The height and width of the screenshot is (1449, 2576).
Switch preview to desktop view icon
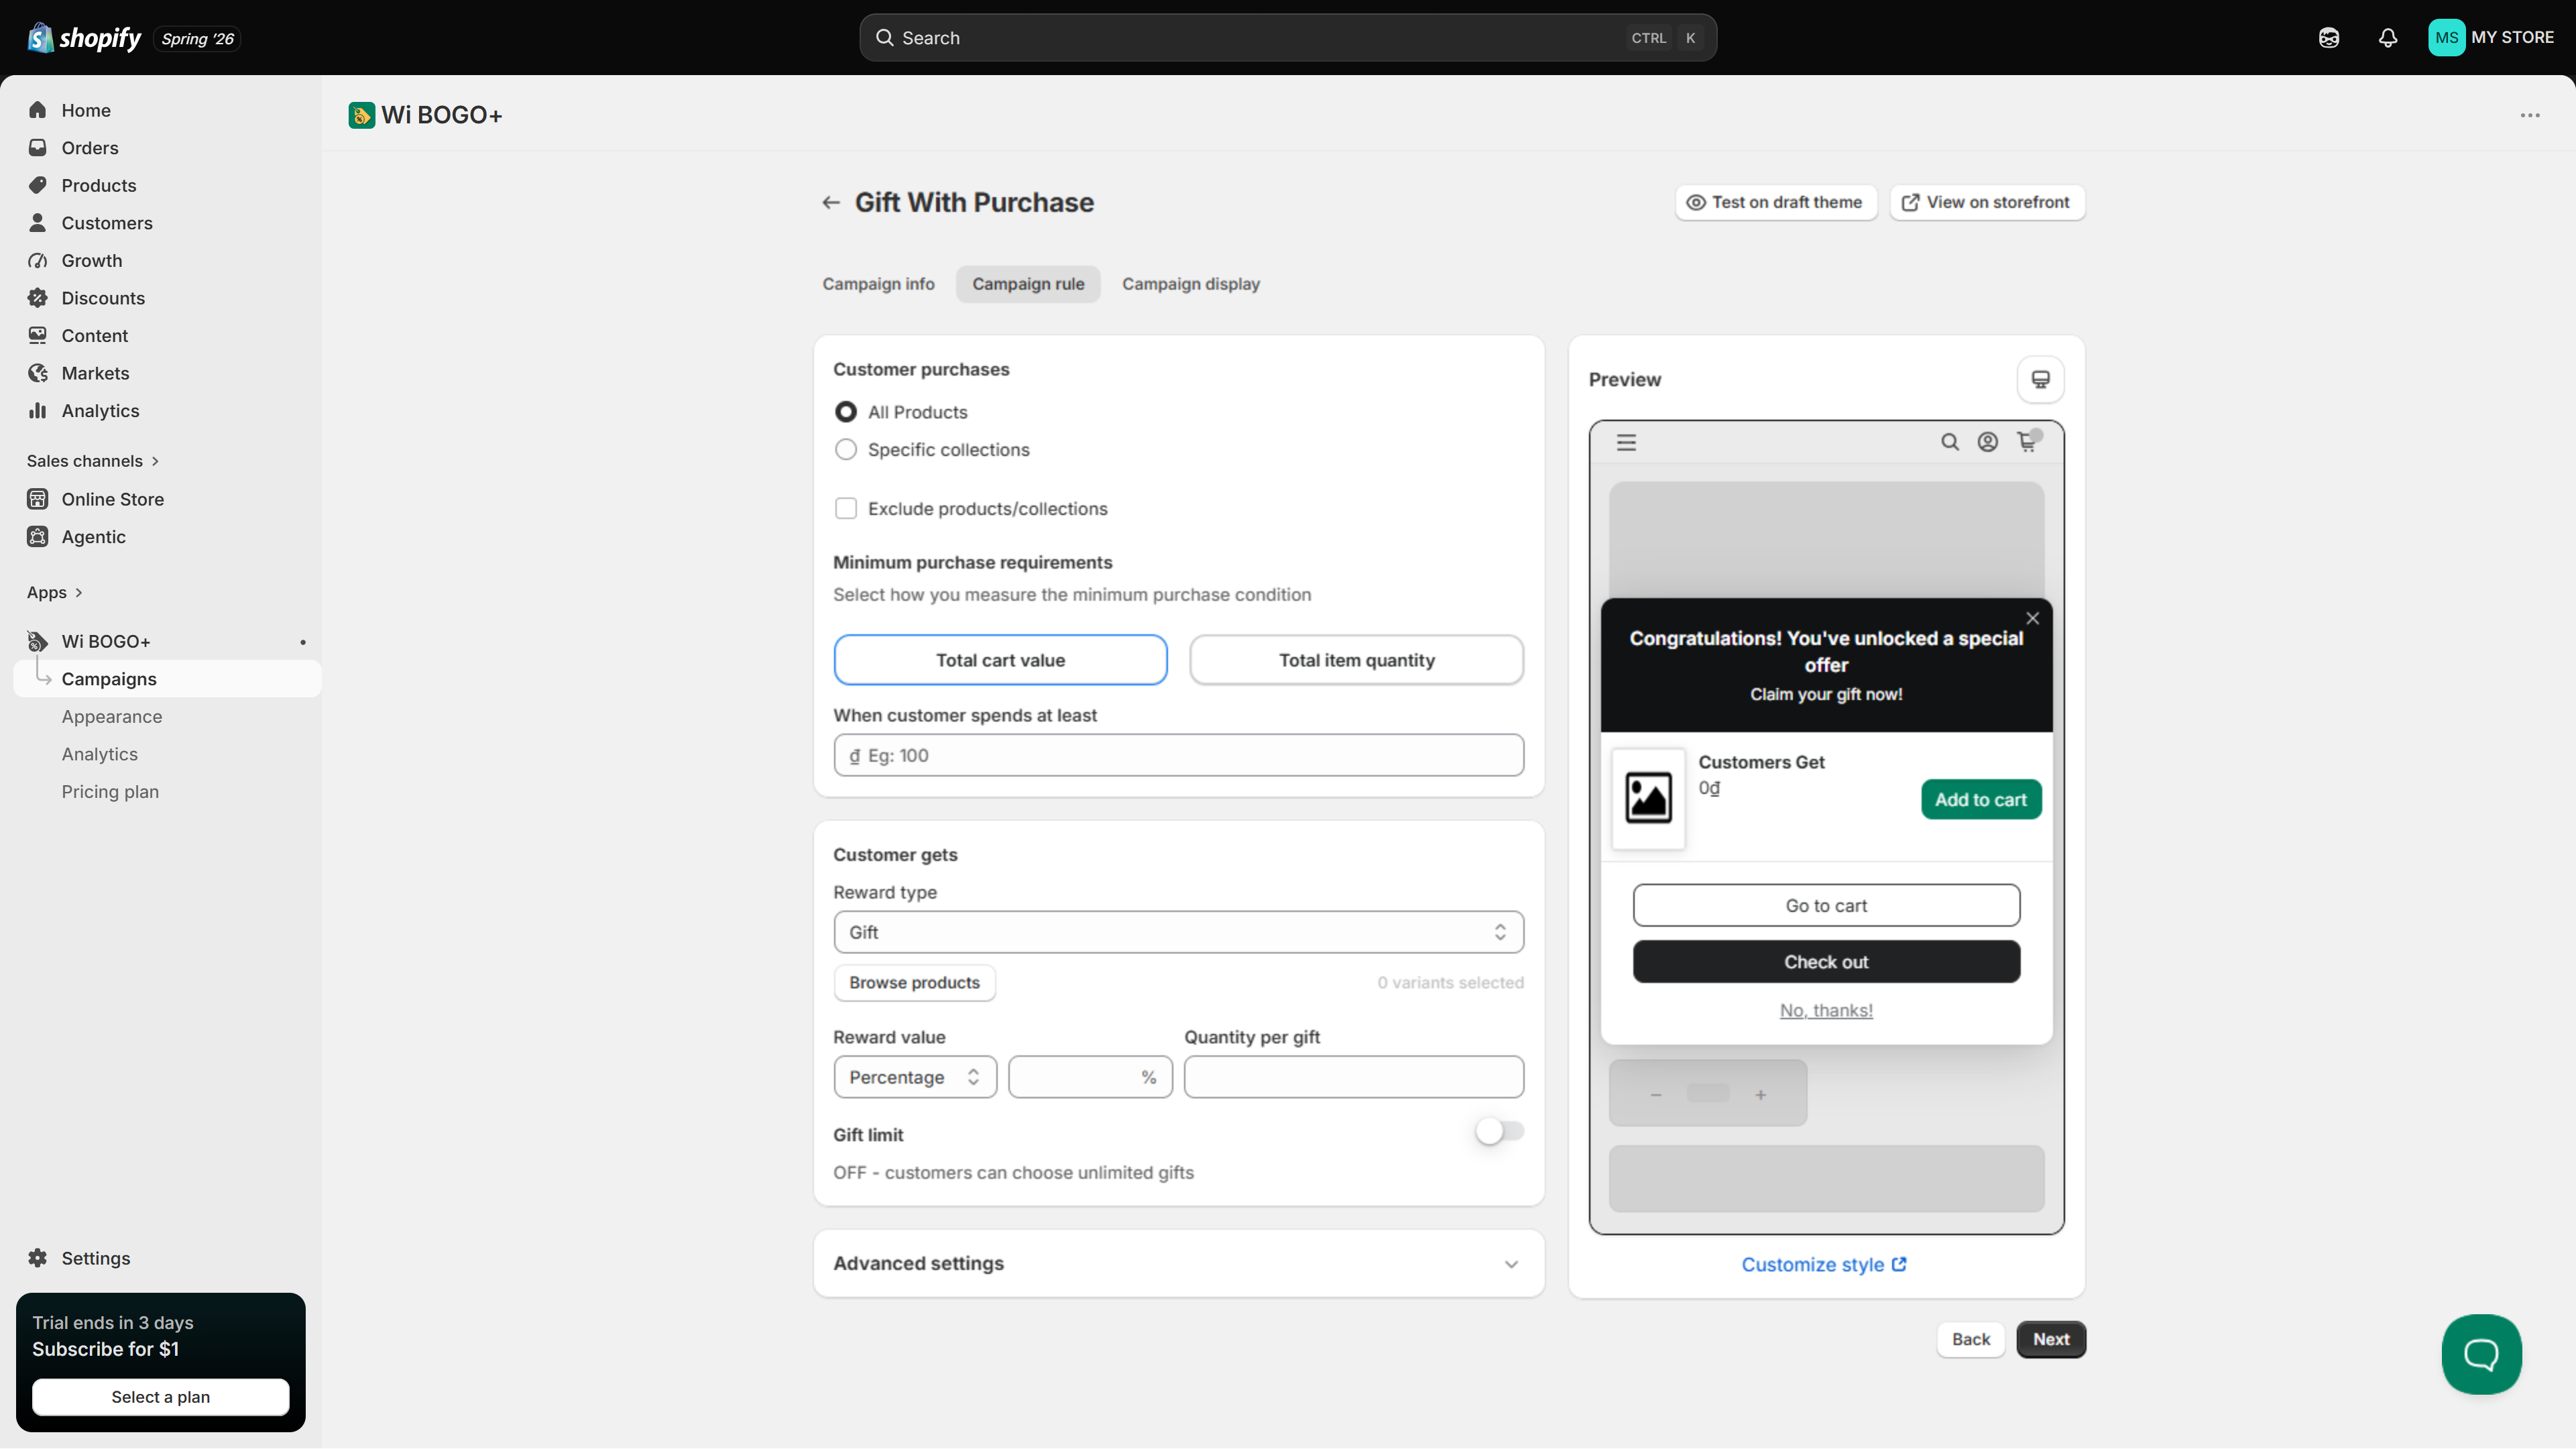click(x=2040, y=380)
